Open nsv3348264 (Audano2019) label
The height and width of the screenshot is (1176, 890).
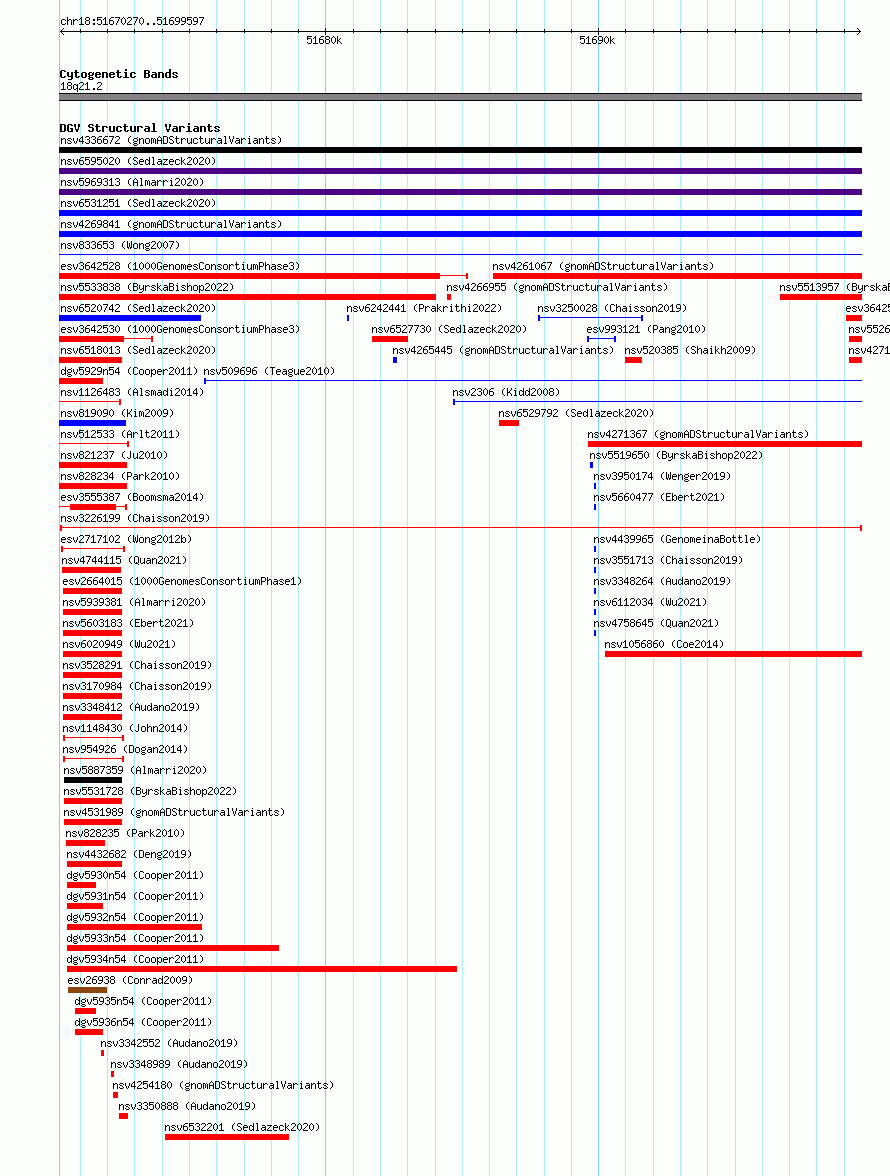(x=662, y=581)
